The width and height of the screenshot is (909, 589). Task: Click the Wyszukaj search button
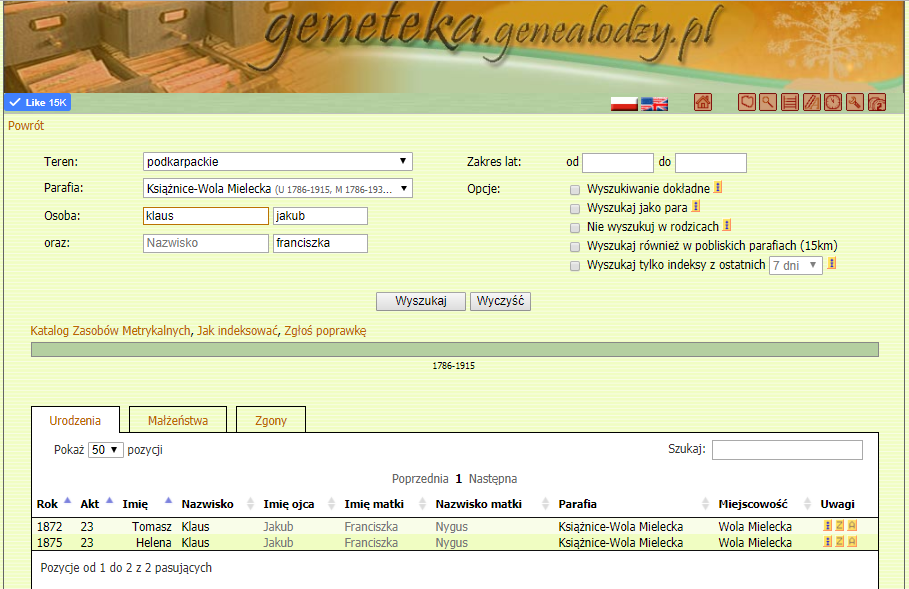click(420, 301)
